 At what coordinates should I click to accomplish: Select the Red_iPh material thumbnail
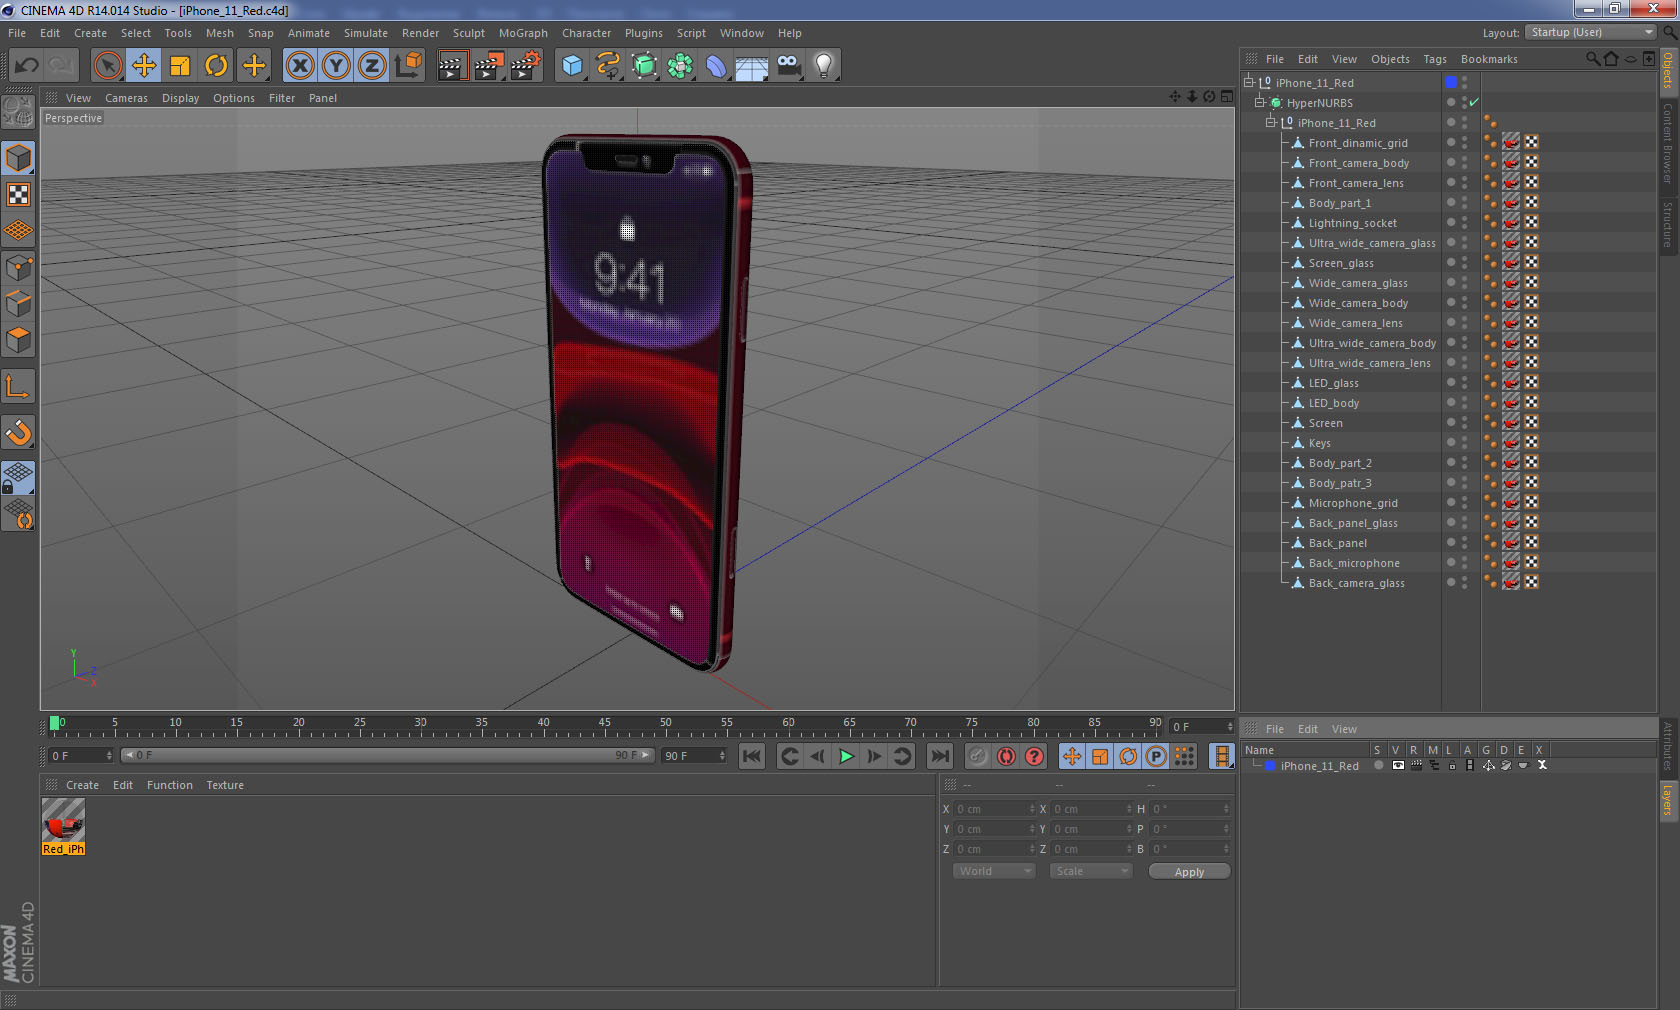(x=63, y=821)
